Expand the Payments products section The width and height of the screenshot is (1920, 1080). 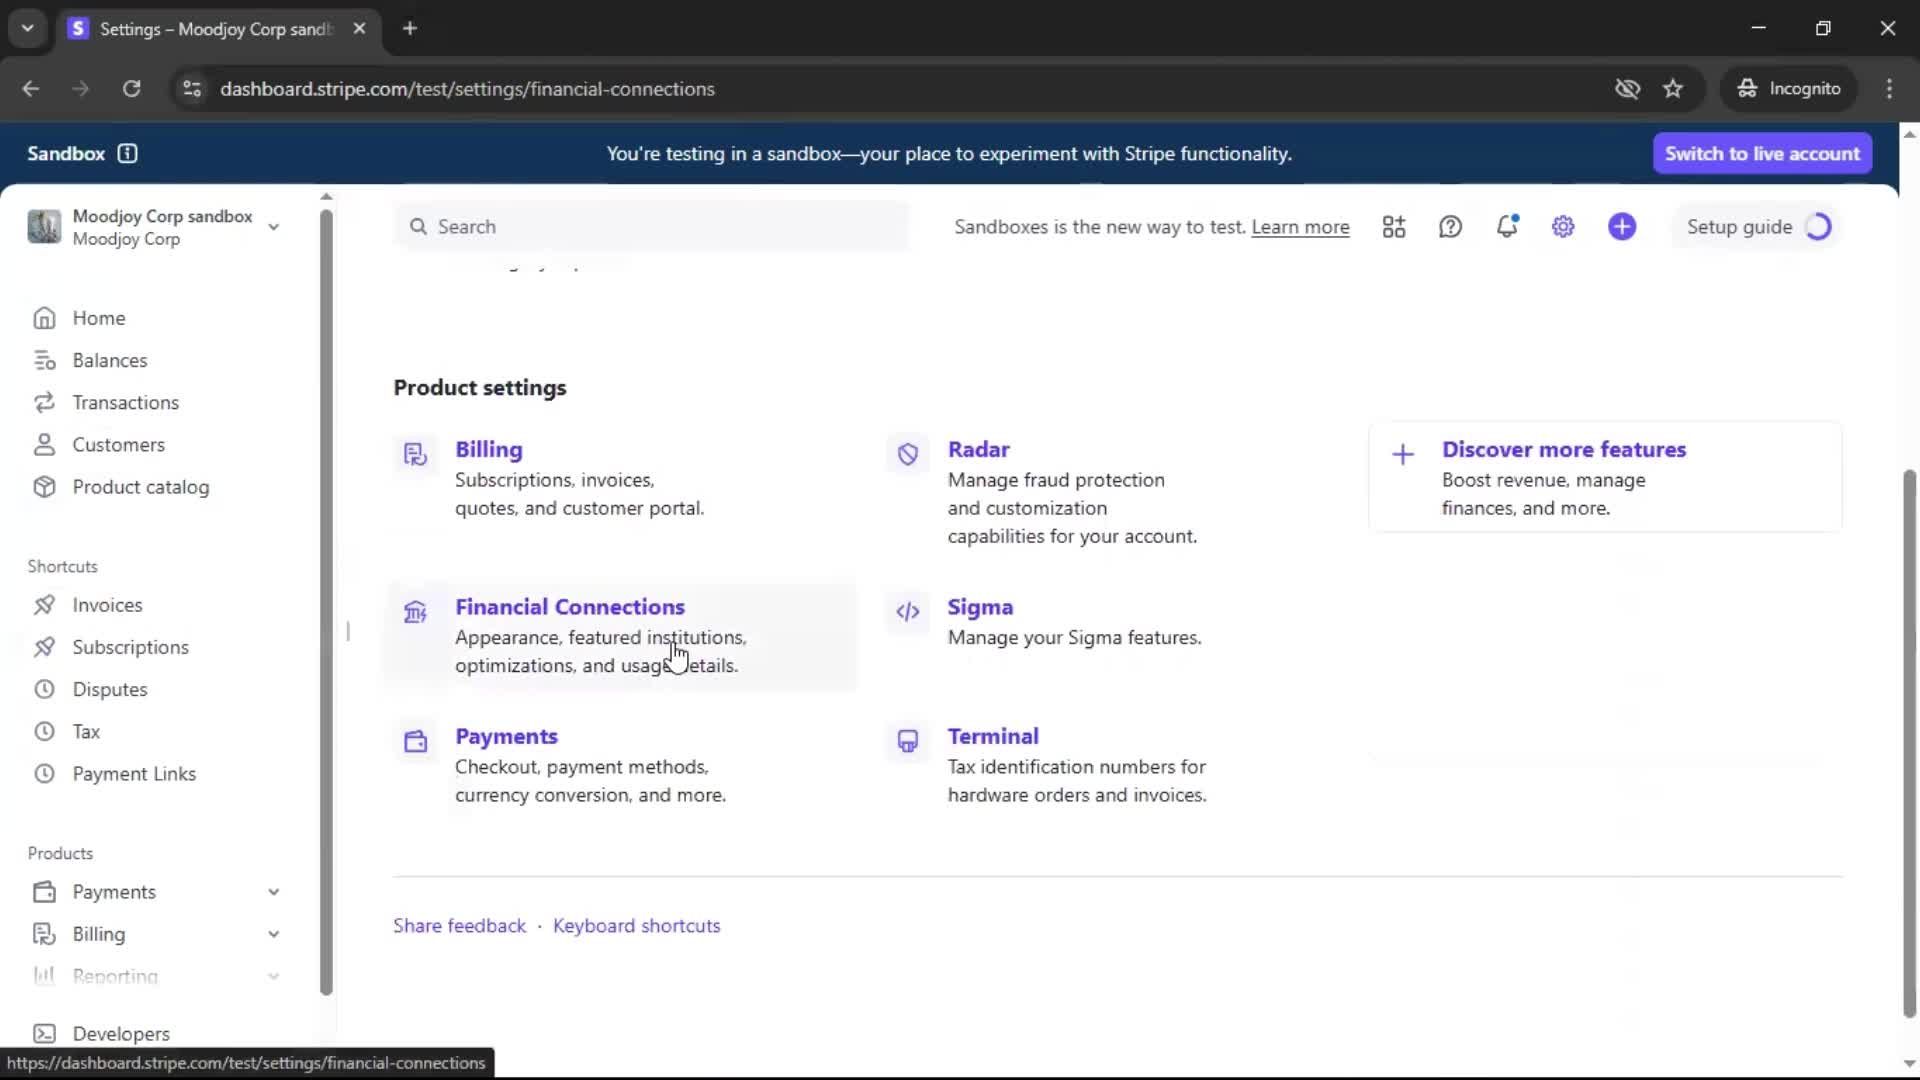click(x=273, y=892)
